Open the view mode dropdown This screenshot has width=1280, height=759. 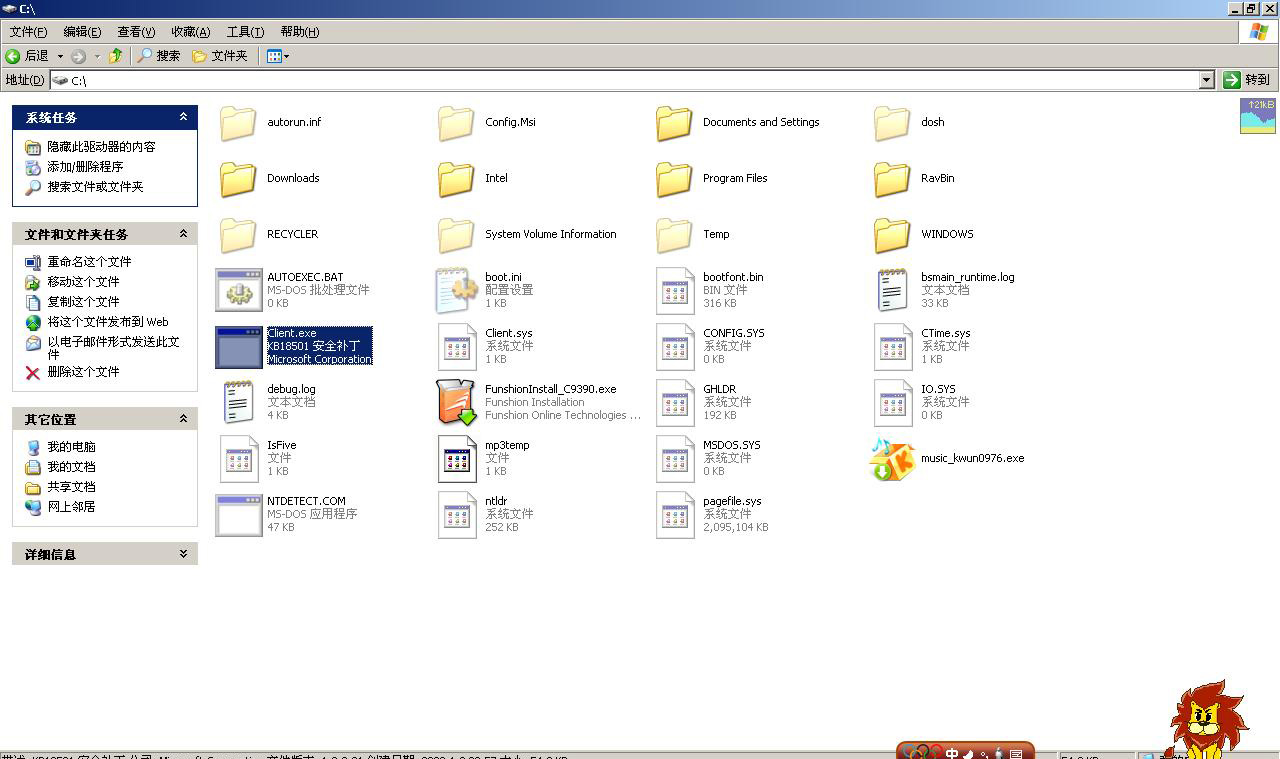(278, 56)
